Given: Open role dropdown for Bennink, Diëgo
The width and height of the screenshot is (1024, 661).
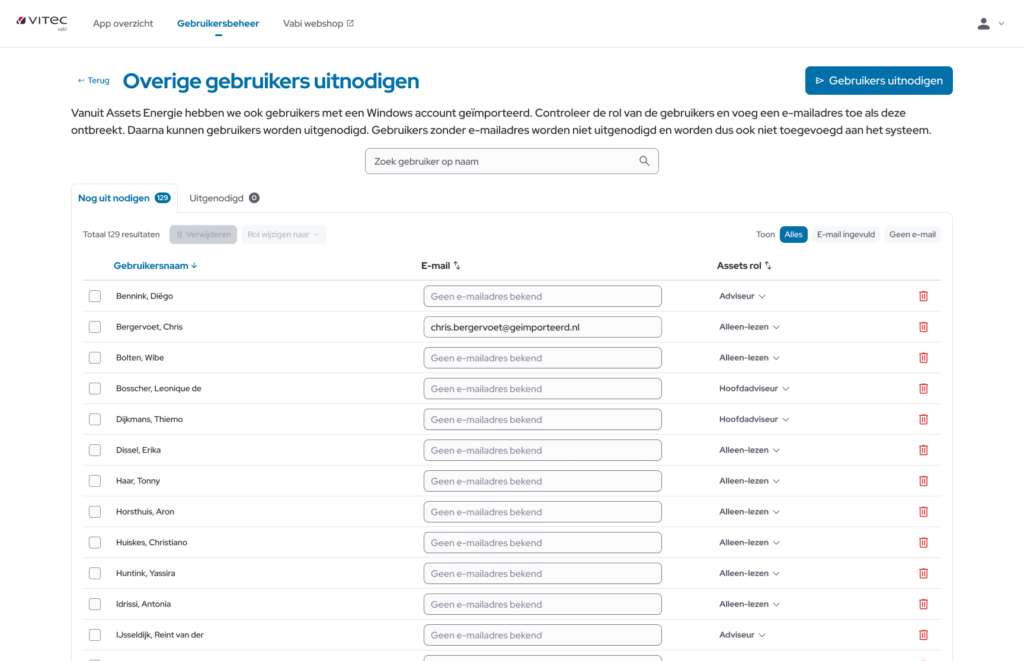Looking at the screenshot, I should (742, 296).
